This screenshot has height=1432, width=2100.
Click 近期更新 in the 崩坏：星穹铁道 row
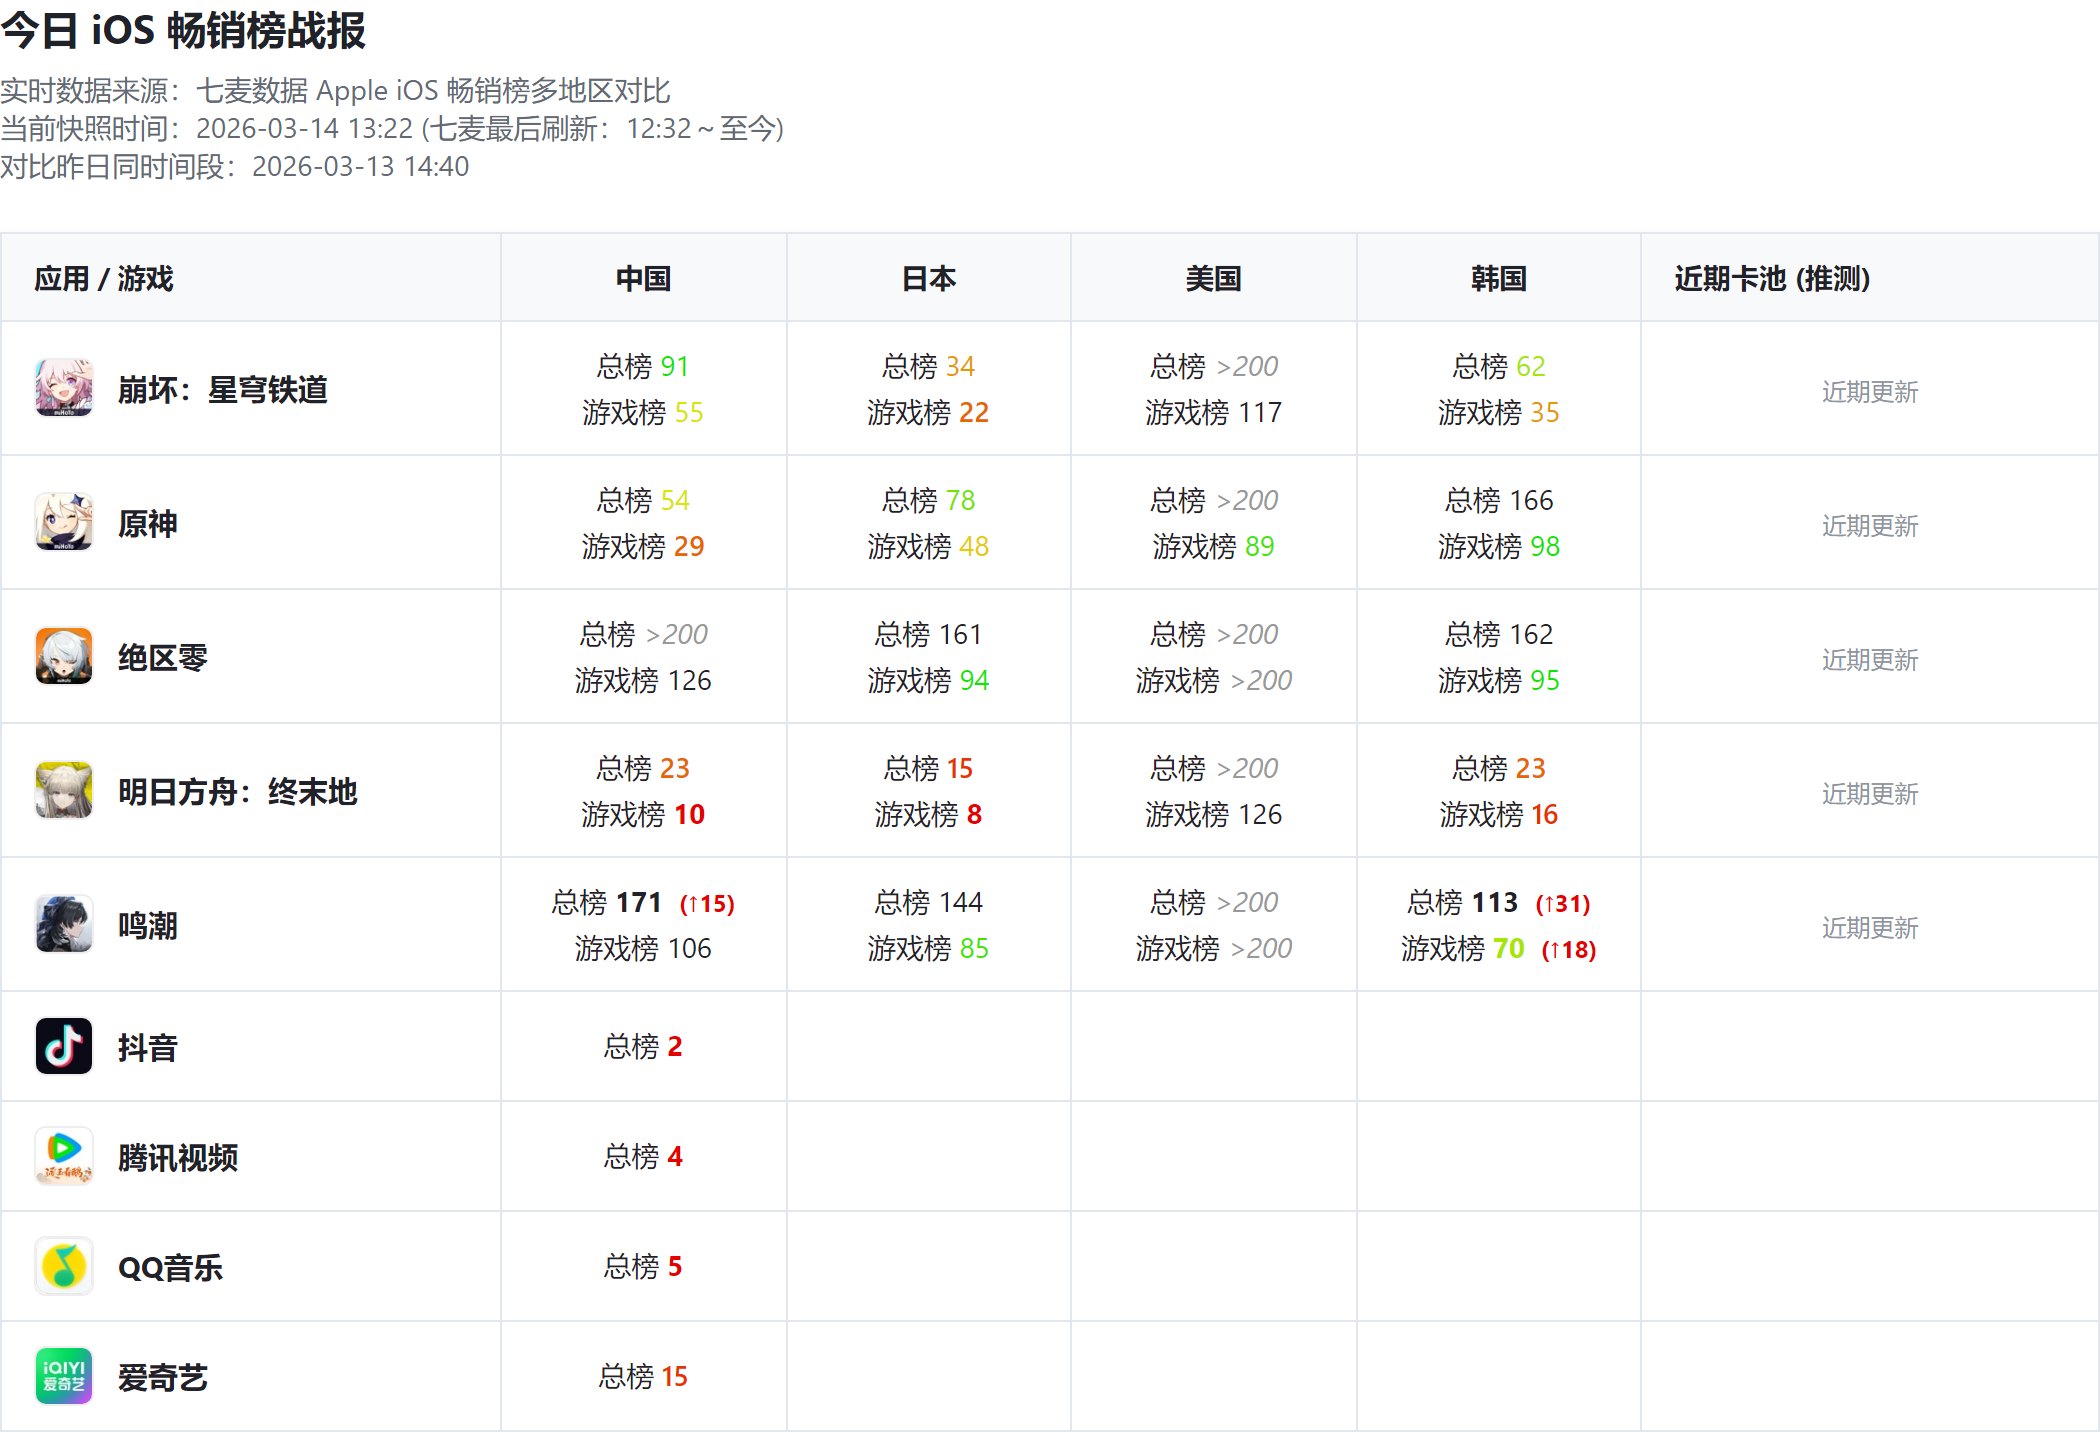1870,391
